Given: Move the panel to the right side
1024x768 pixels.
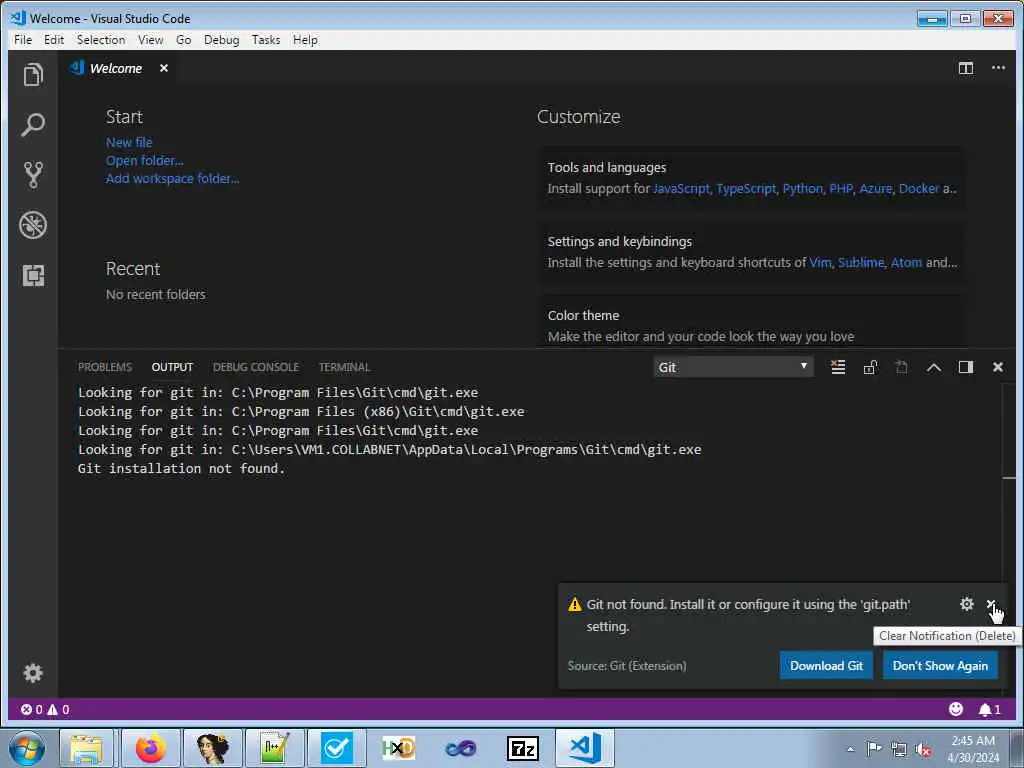Looking at the screenshot, I should click(965, 367).
